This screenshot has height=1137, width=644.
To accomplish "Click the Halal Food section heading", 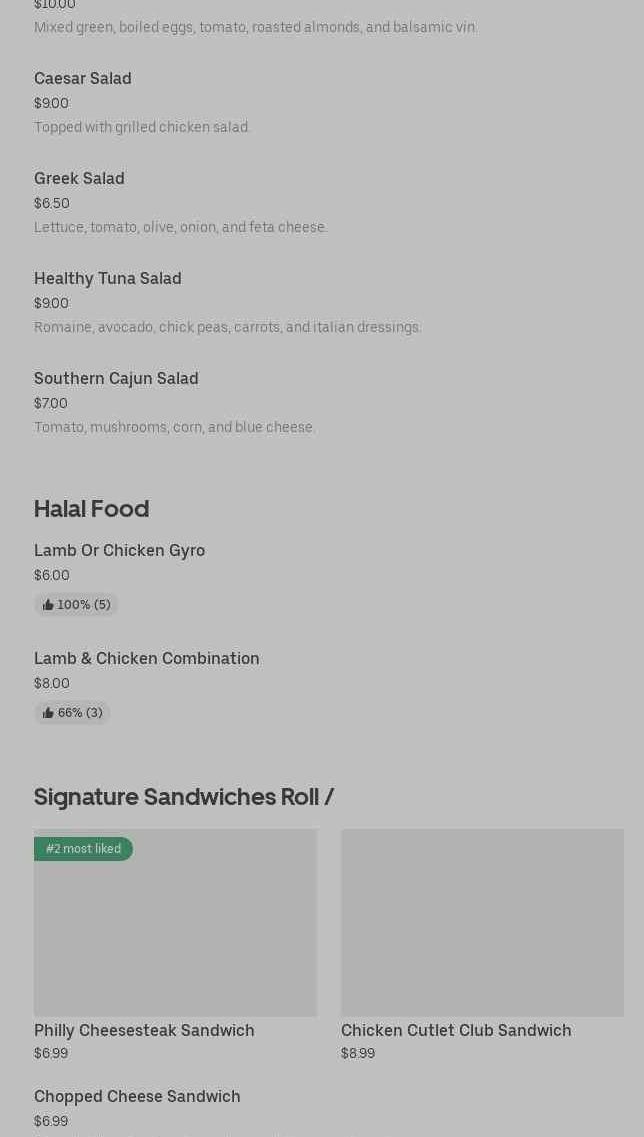I will coord(91,509).
